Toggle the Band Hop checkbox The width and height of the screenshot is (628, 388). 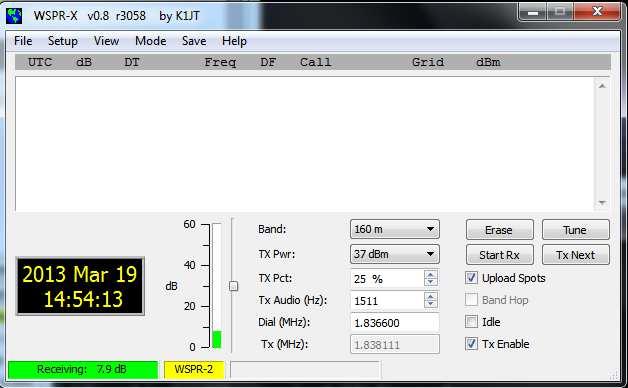[x=471, y=300]
